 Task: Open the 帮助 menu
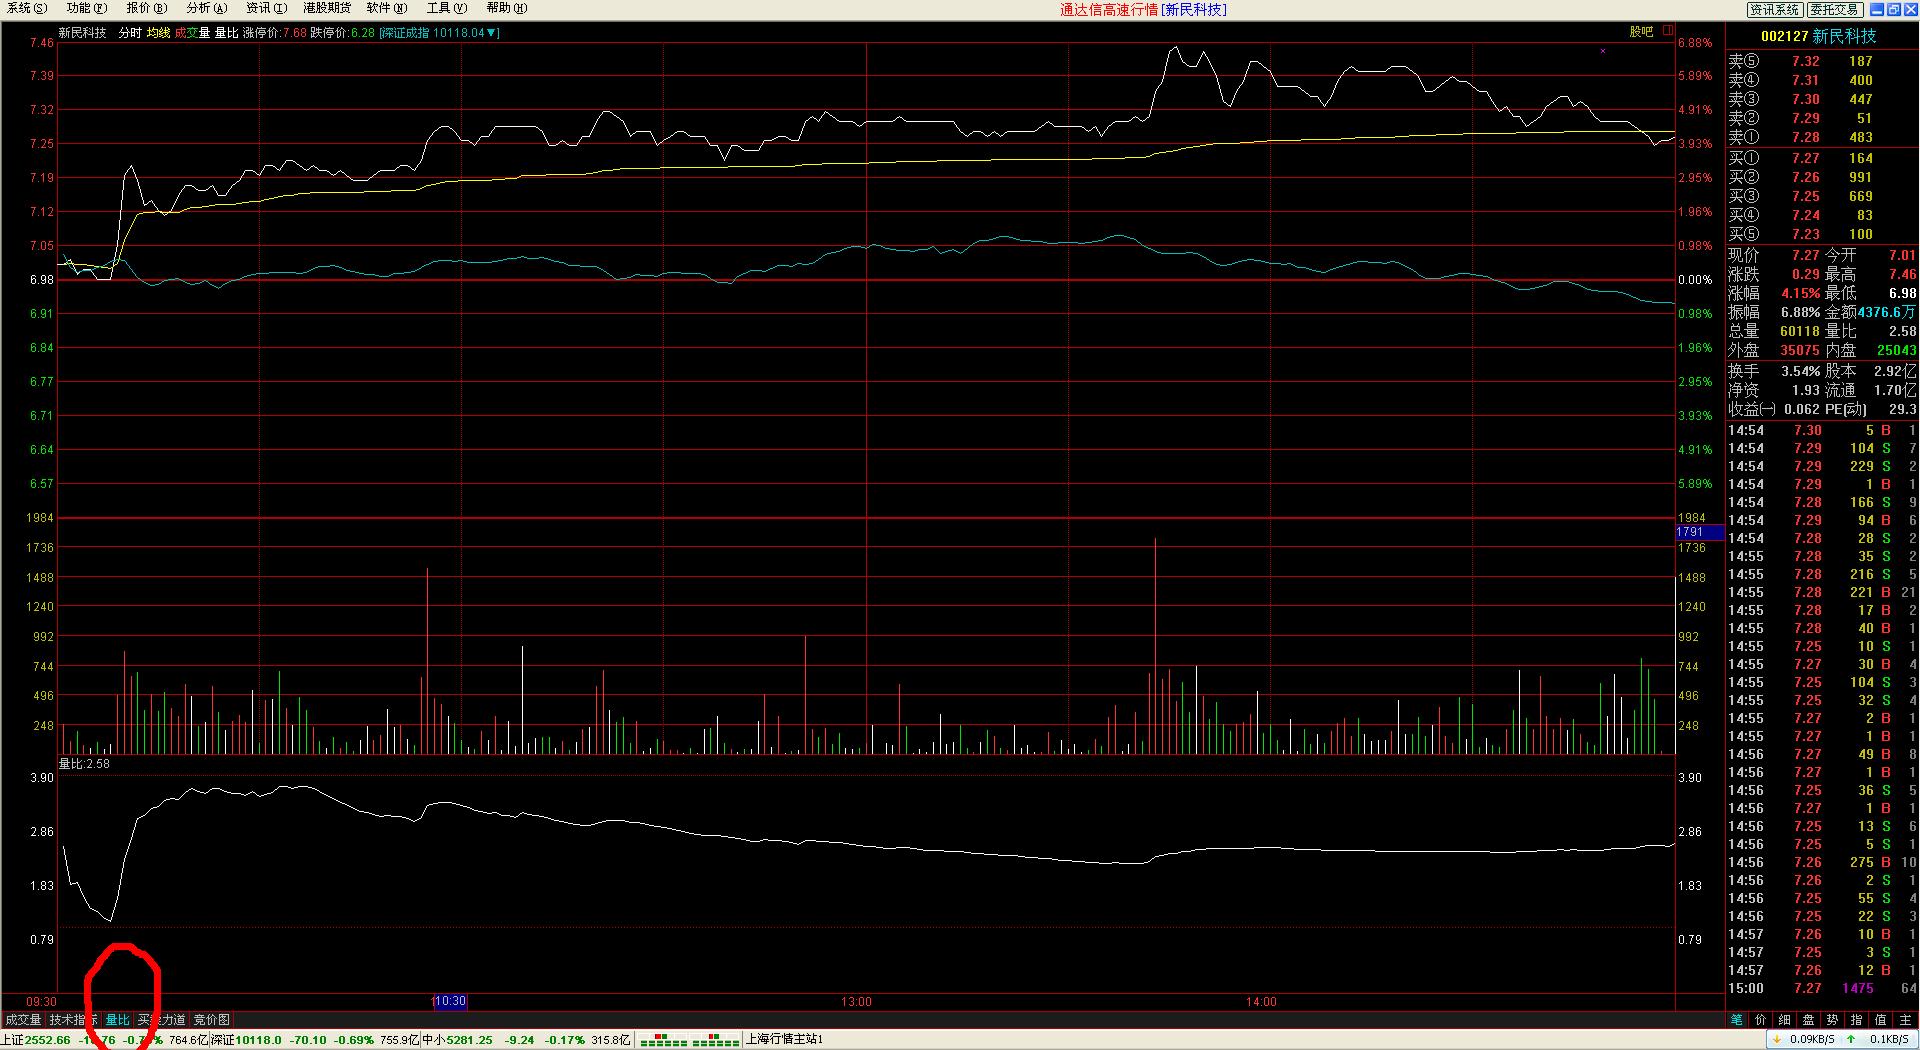pyautogui.click(x=507, y=8)
